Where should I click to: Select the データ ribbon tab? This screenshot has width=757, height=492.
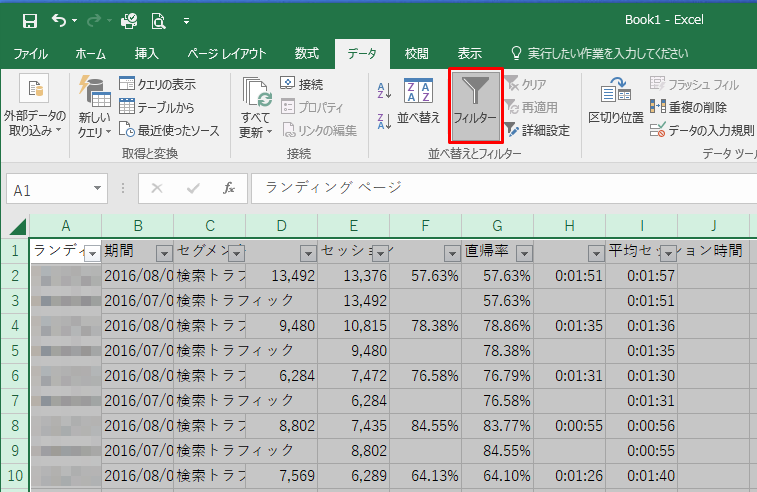click(362, 54)
